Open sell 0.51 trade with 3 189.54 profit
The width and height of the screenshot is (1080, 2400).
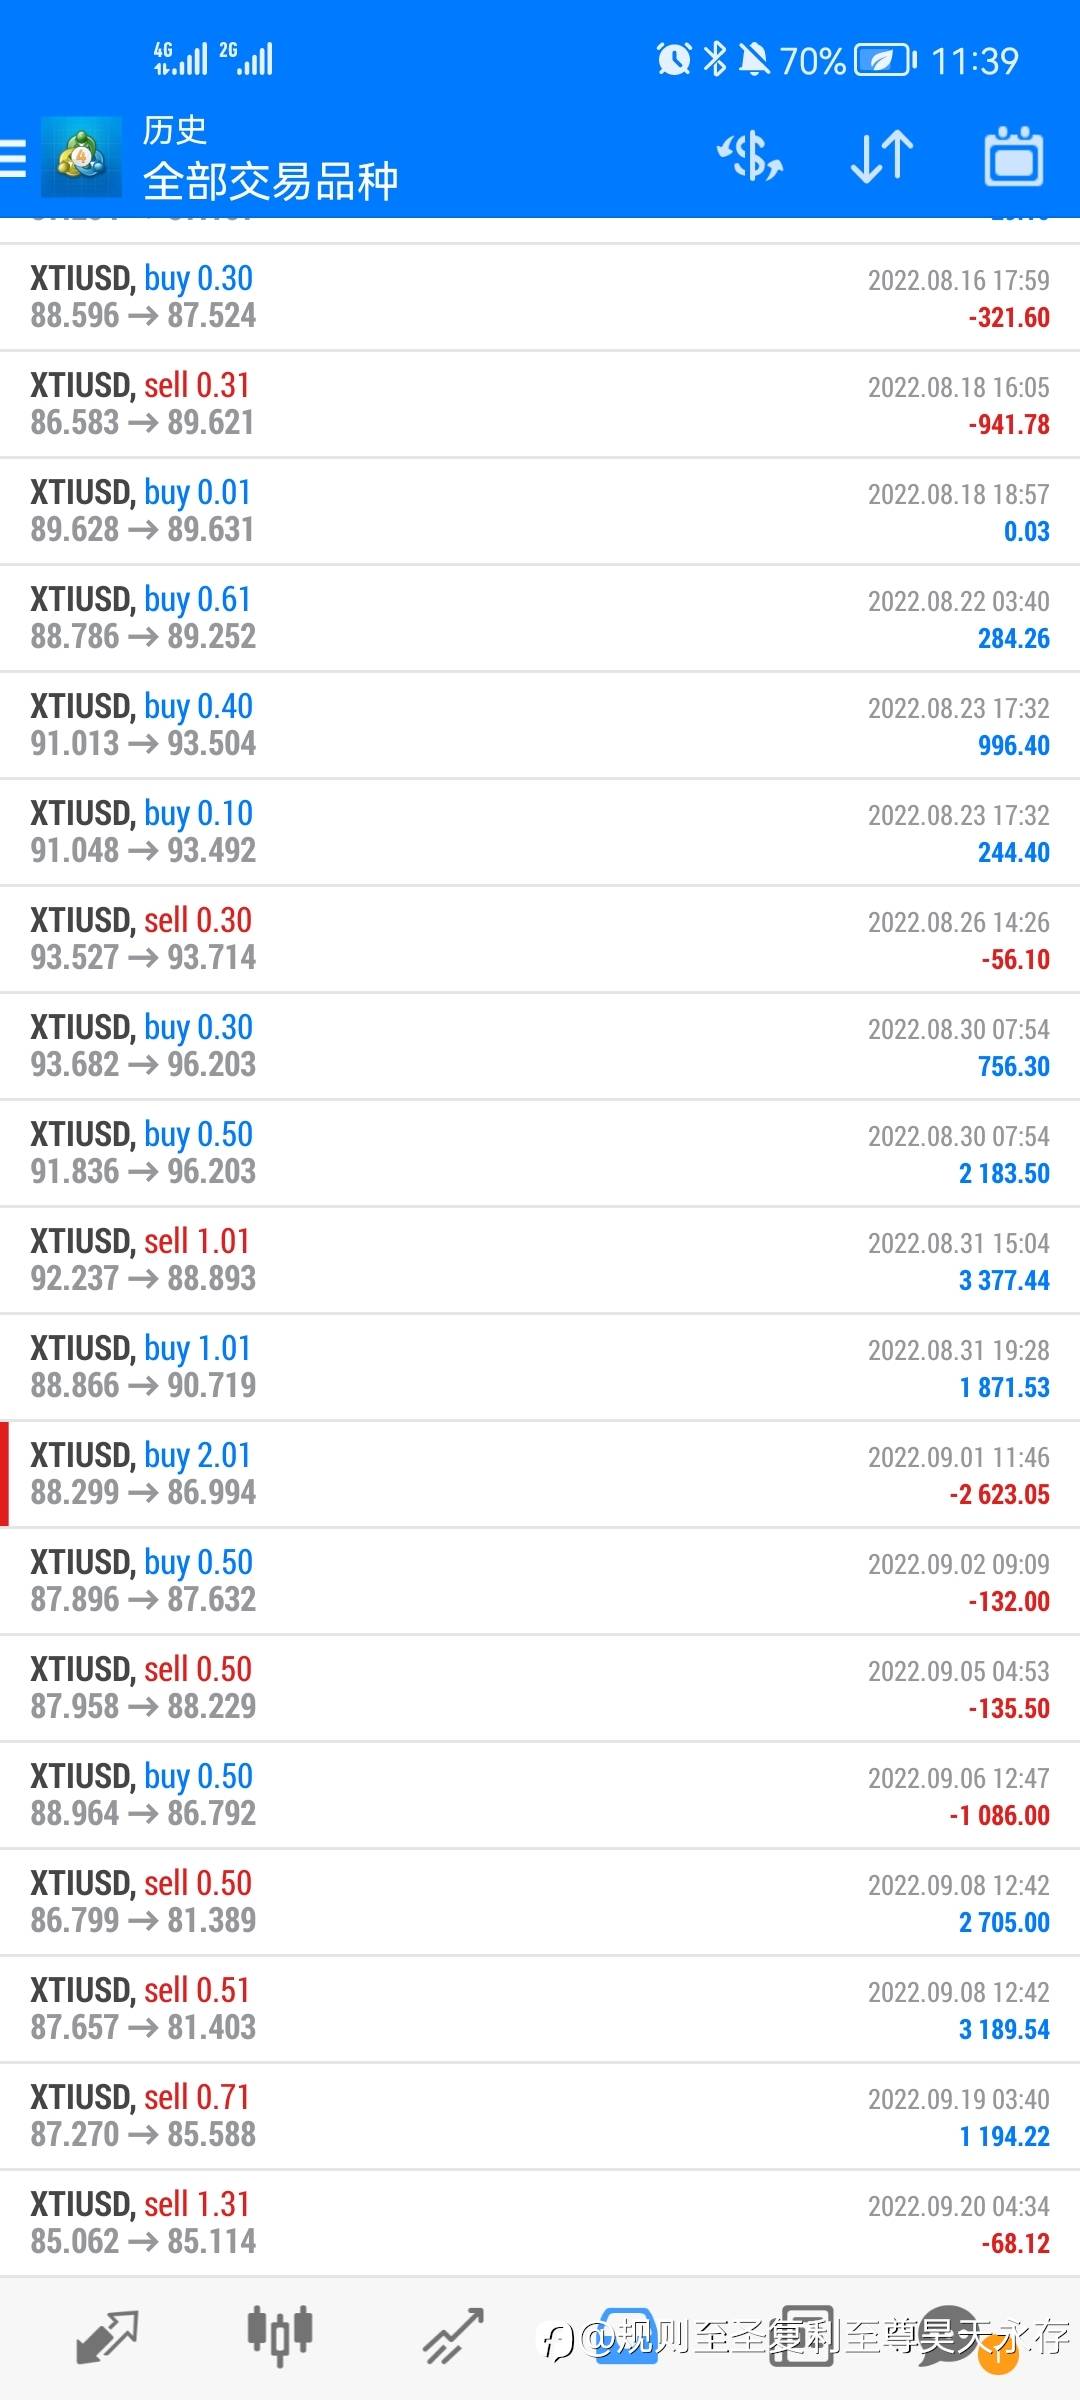[x=540, y=2009]
